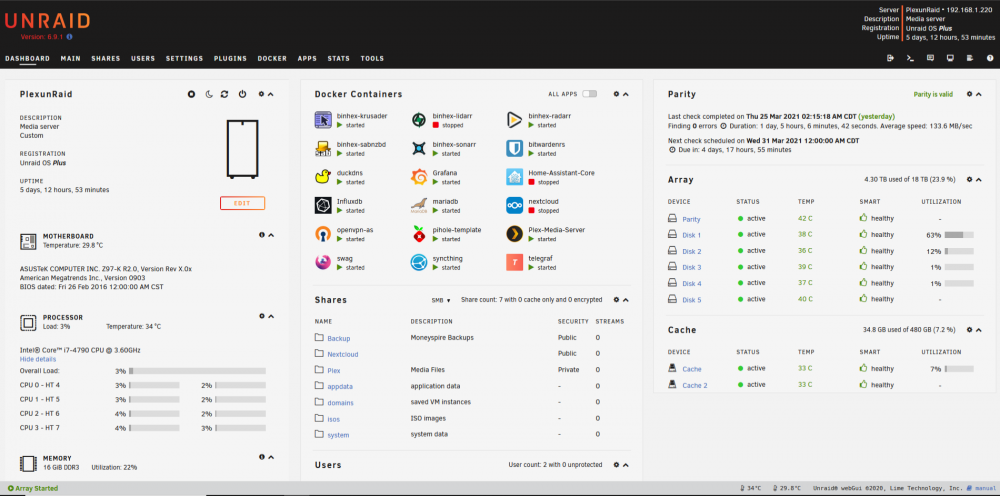Screen dimensions: 1000x496
Task: Collapse the Motherboard section
Action: tap(271, 235)
